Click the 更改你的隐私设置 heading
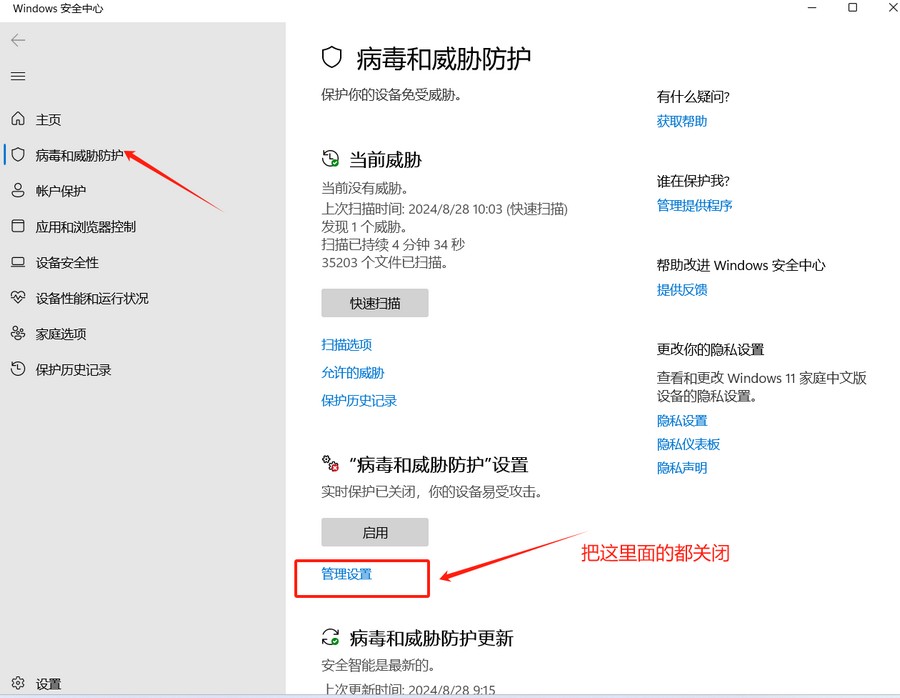 click(711, 350)
